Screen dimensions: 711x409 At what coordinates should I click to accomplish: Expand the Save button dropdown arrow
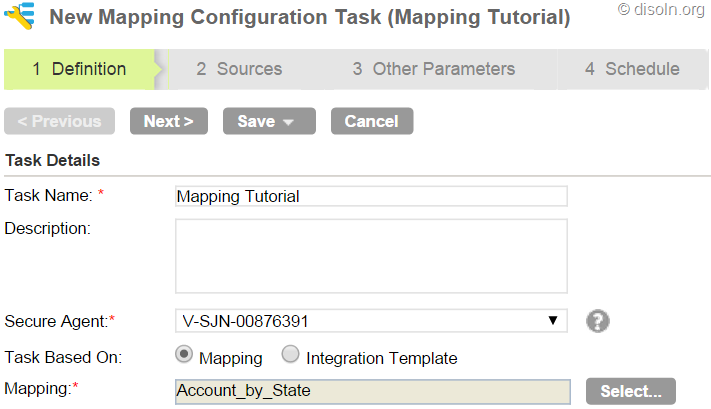coord(289,122)
